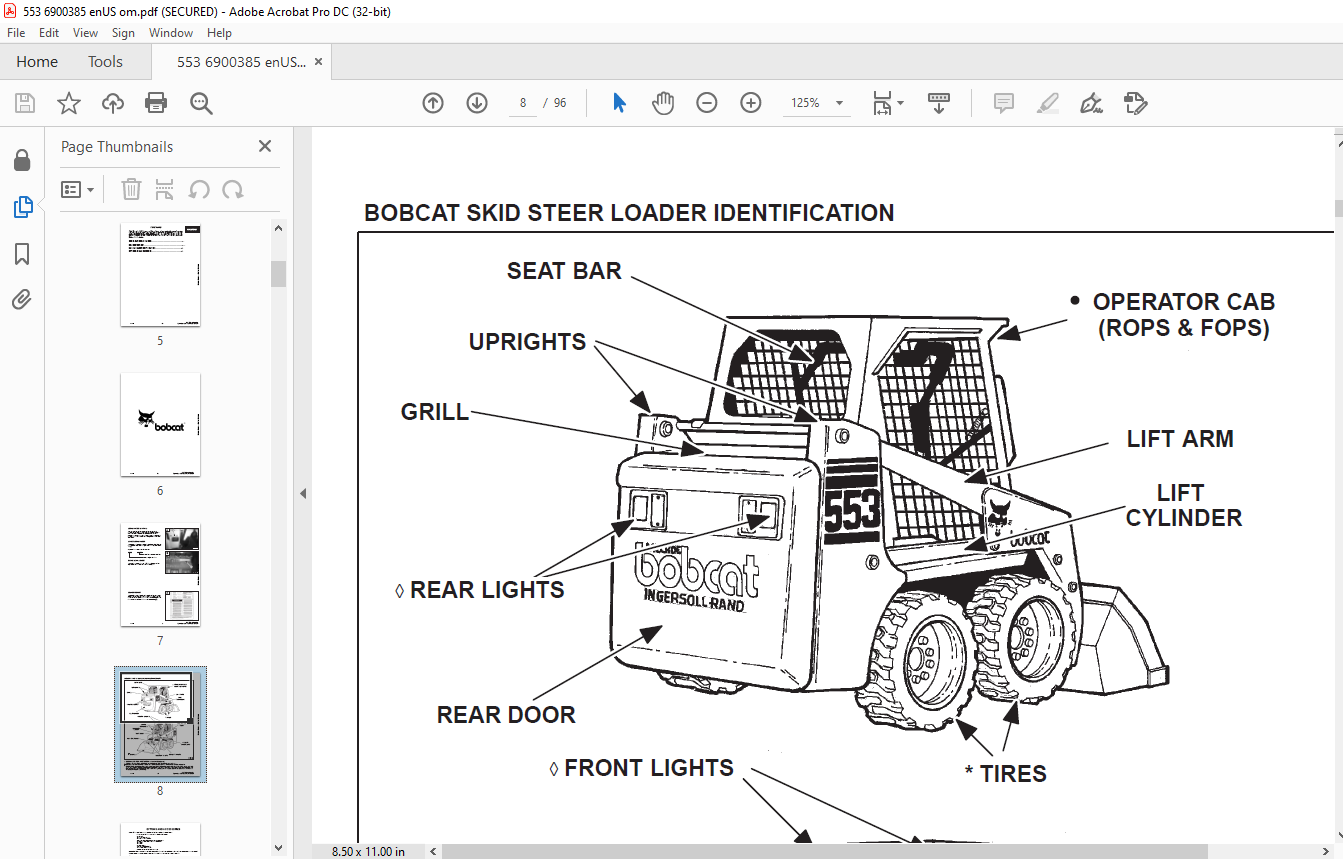Rotate page clockwise
Screen dimensions: 1343x859
232,189
